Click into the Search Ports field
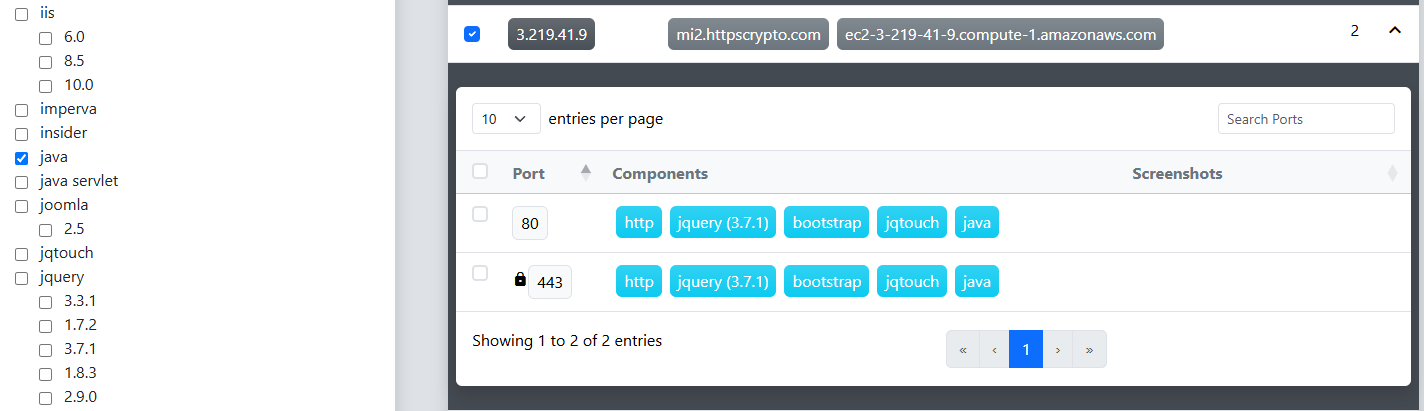The height and width of the screenshot is (411, 1424). tap(1306, 119)
